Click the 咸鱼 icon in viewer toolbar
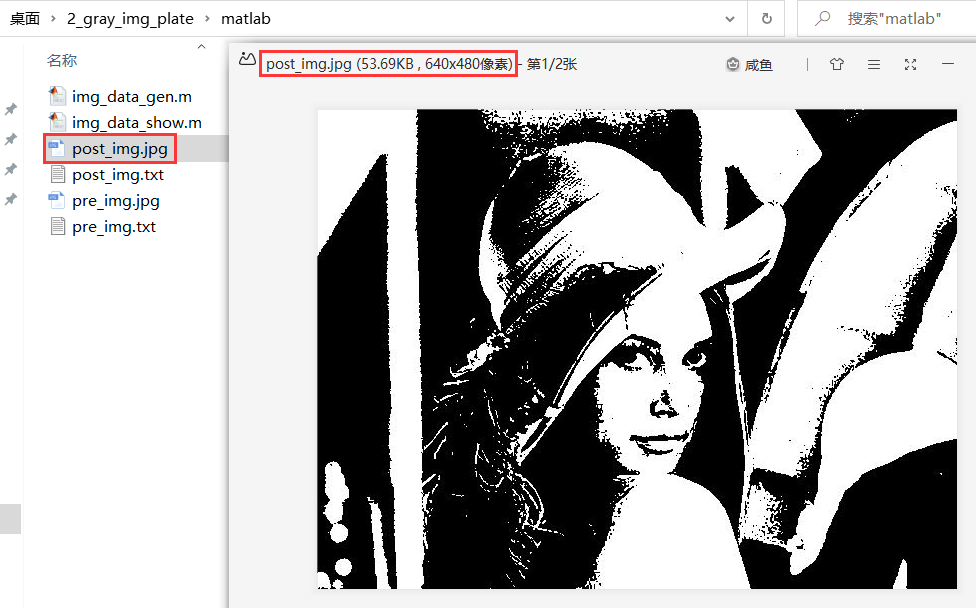Viewport: 976px width, 608px height. (x=733, y=64)
